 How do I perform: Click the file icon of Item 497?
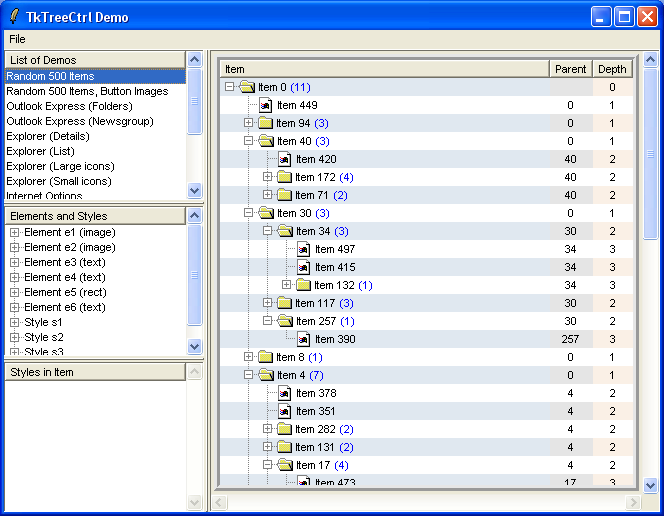[304, 249]
